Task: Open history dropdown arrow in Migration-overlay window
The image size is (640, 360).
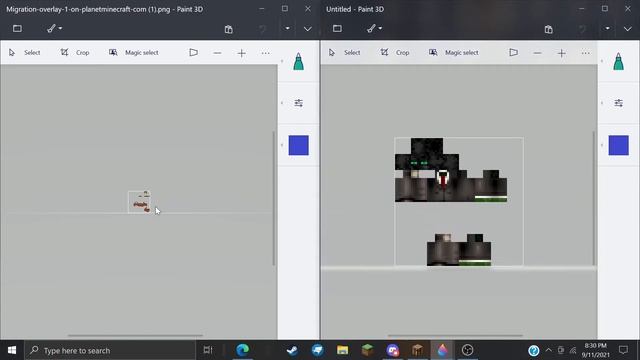Action: [x=287, y=29]
